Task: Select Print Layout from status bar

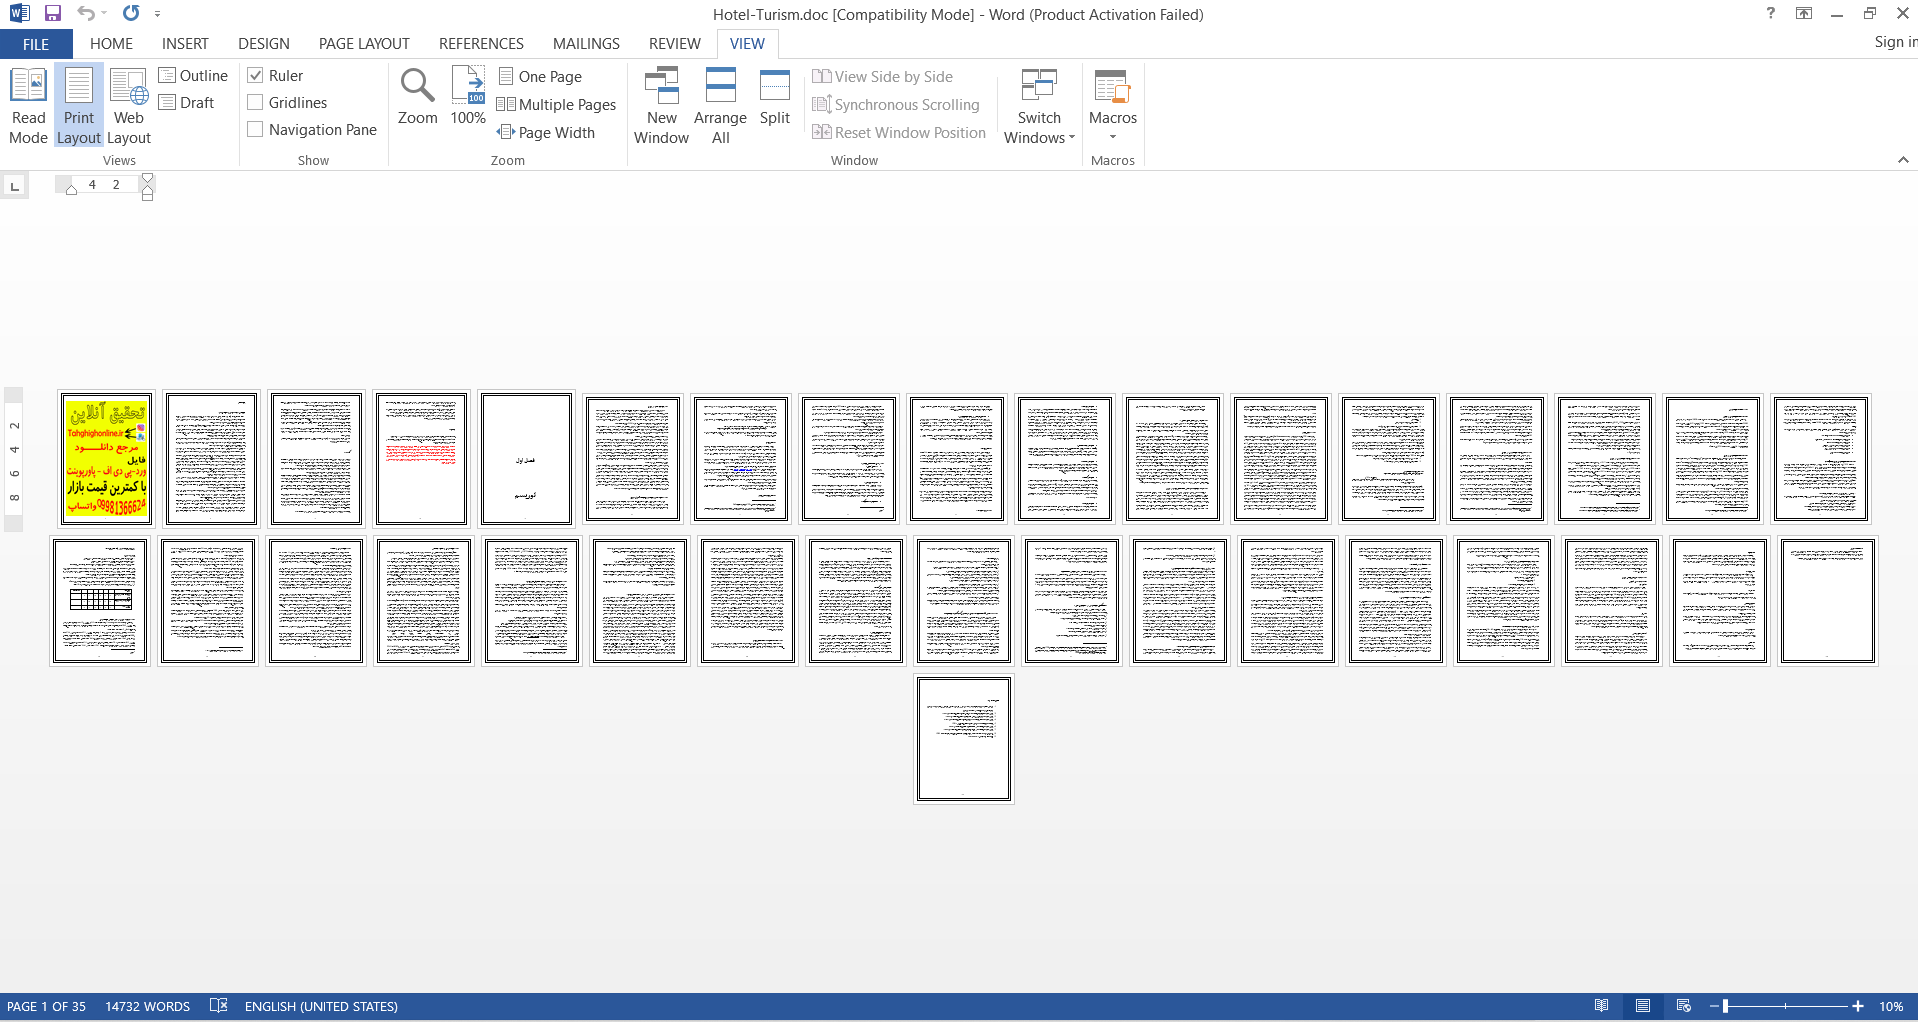Action: [1643, 1006]
